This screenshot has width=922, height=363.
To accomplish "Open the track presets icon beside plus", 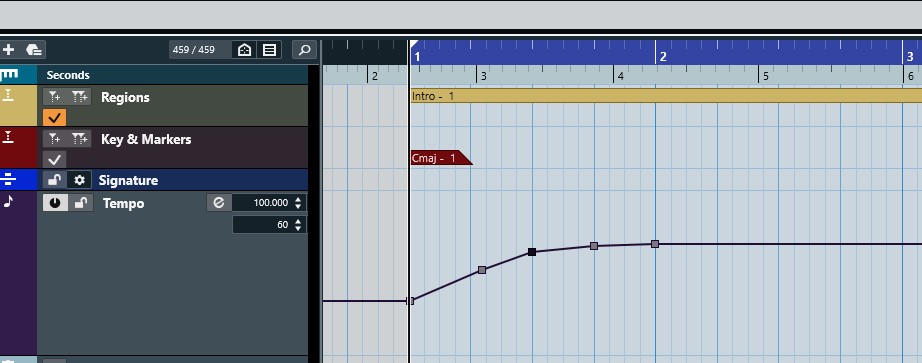I will 34,50.
